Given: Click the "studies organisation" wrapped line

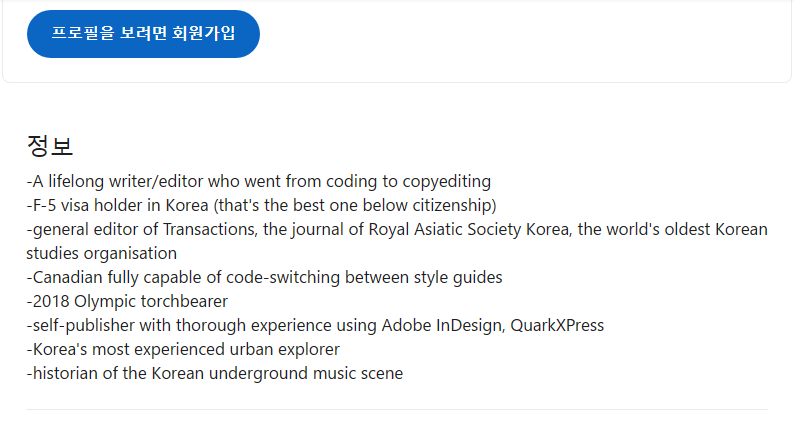Looking at the screenshot, I should tap(101, 254).
